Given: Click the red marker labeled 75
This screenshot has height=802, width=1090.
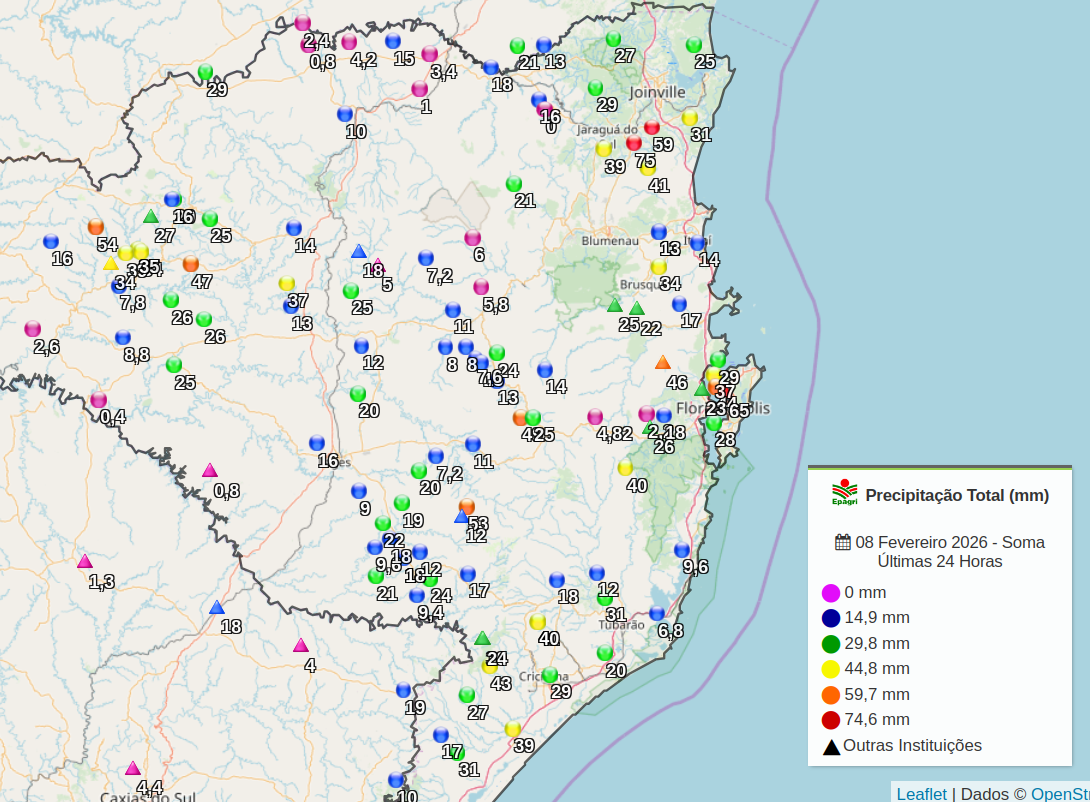Looking at the screenshot, I should (634, 143).
